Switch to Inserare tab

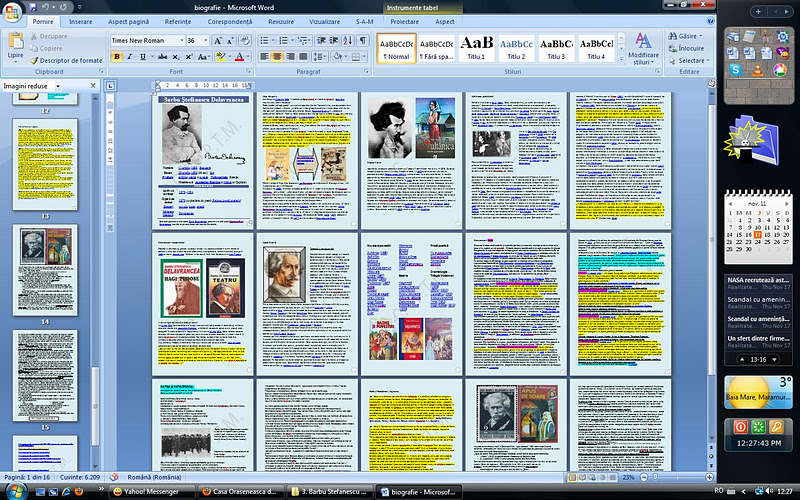[x=81, y=21]
